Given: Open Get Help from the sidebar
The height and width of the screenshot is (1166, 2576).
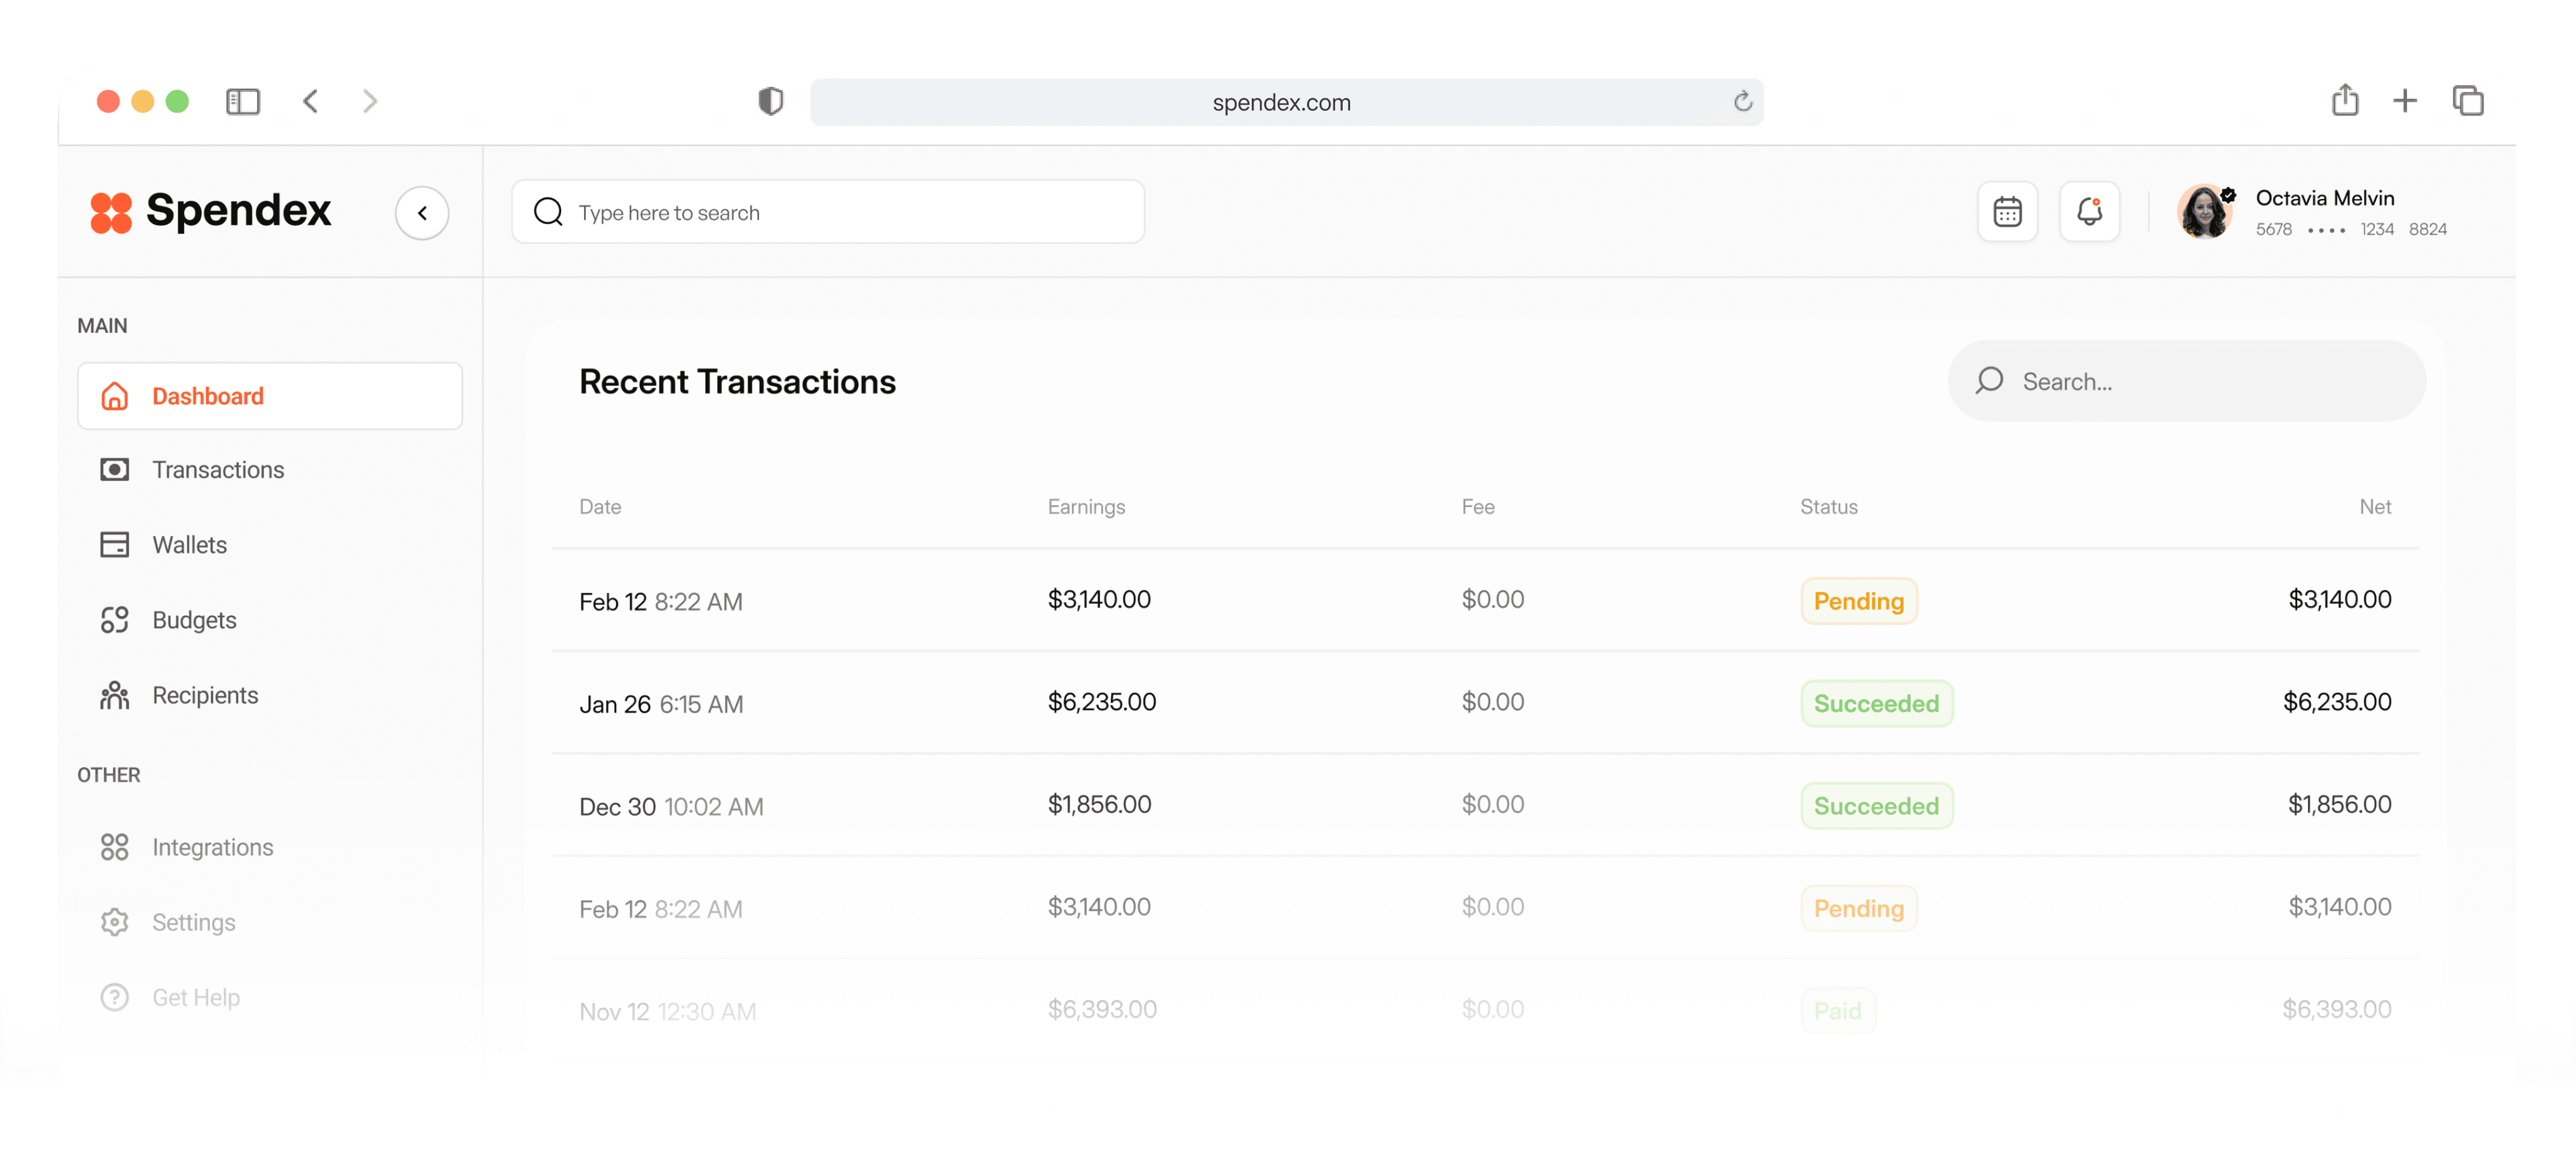Looking at the screenshot, I should click(x=196, y=997).
